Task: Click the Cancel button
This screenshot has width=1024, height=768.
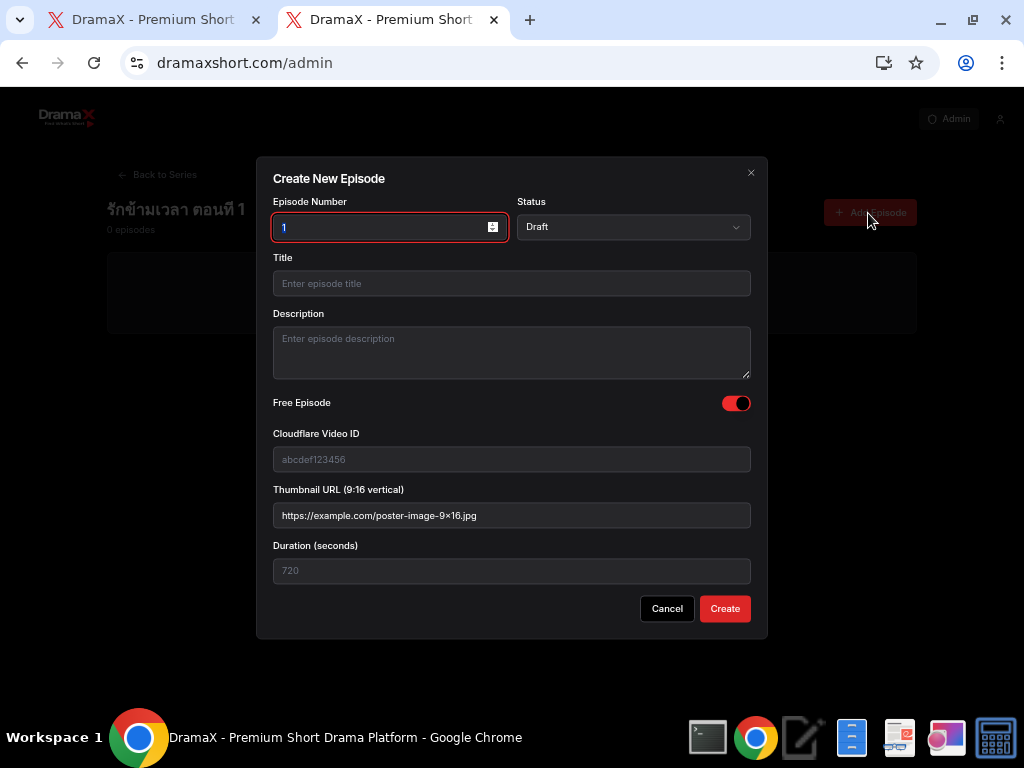Action: 667,608
